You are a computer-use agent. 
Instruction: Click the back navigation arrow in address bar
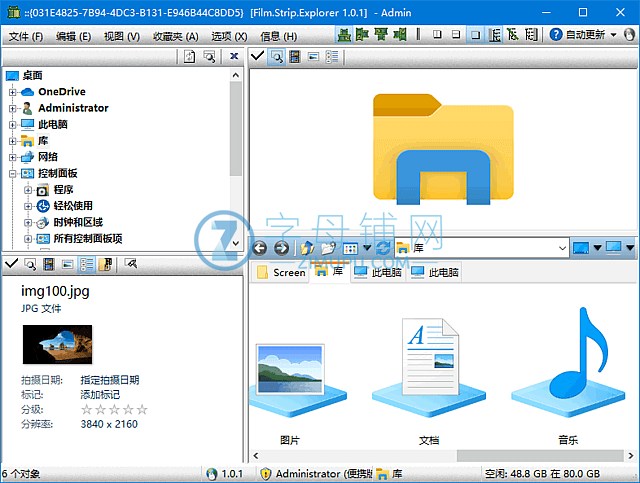pyautogui.click(x=260, y=248)
